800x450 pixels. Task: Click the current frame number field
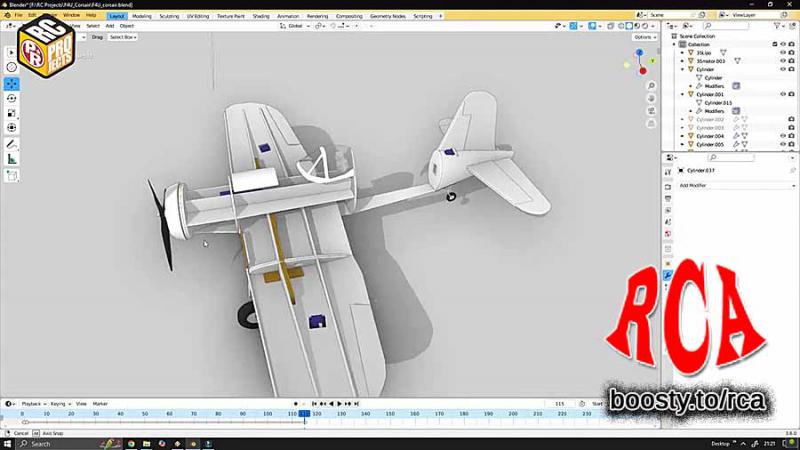[560, 404]
